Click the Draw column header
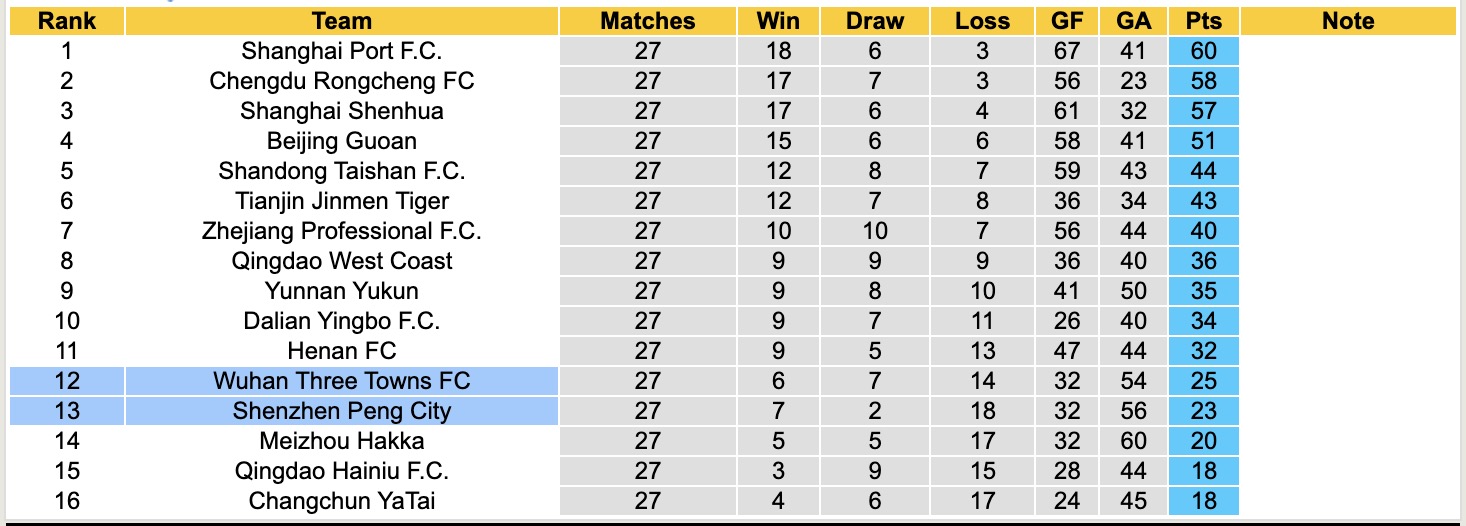 (x=874, y=21)
